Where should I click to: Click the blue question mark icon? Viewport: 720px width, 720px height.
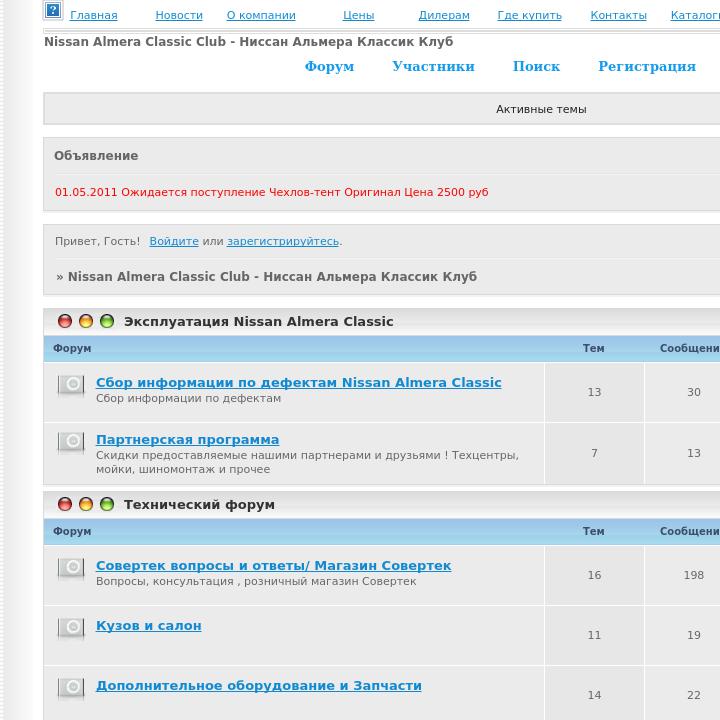(x=53, y=10)
